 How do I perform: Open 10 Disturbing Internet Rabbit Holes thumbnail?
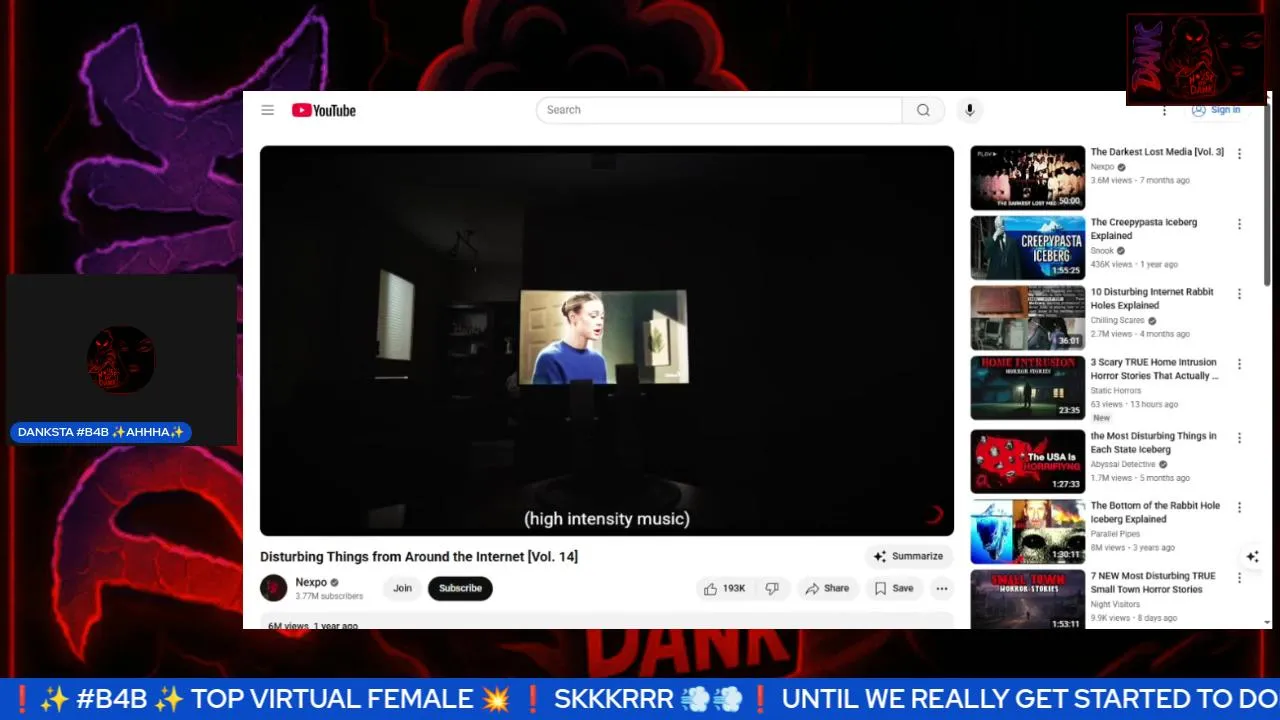point(1027,318)
